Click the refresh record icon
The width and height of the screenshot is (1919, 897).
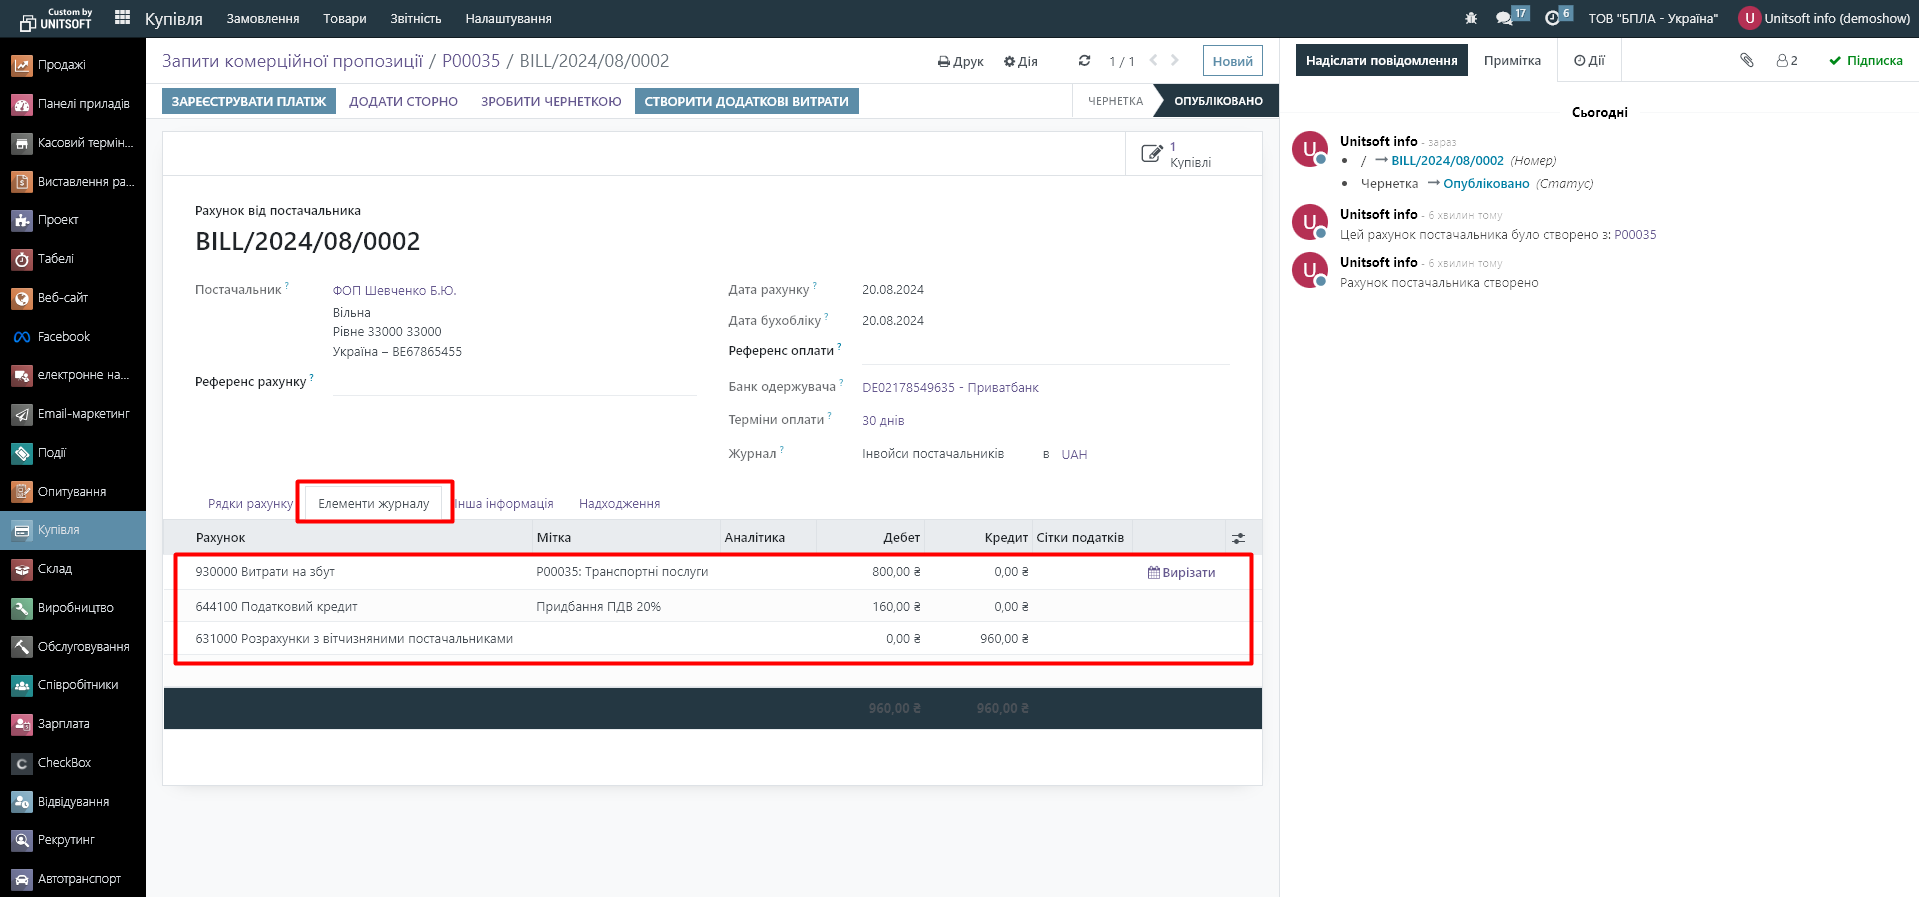(1084, 61)
